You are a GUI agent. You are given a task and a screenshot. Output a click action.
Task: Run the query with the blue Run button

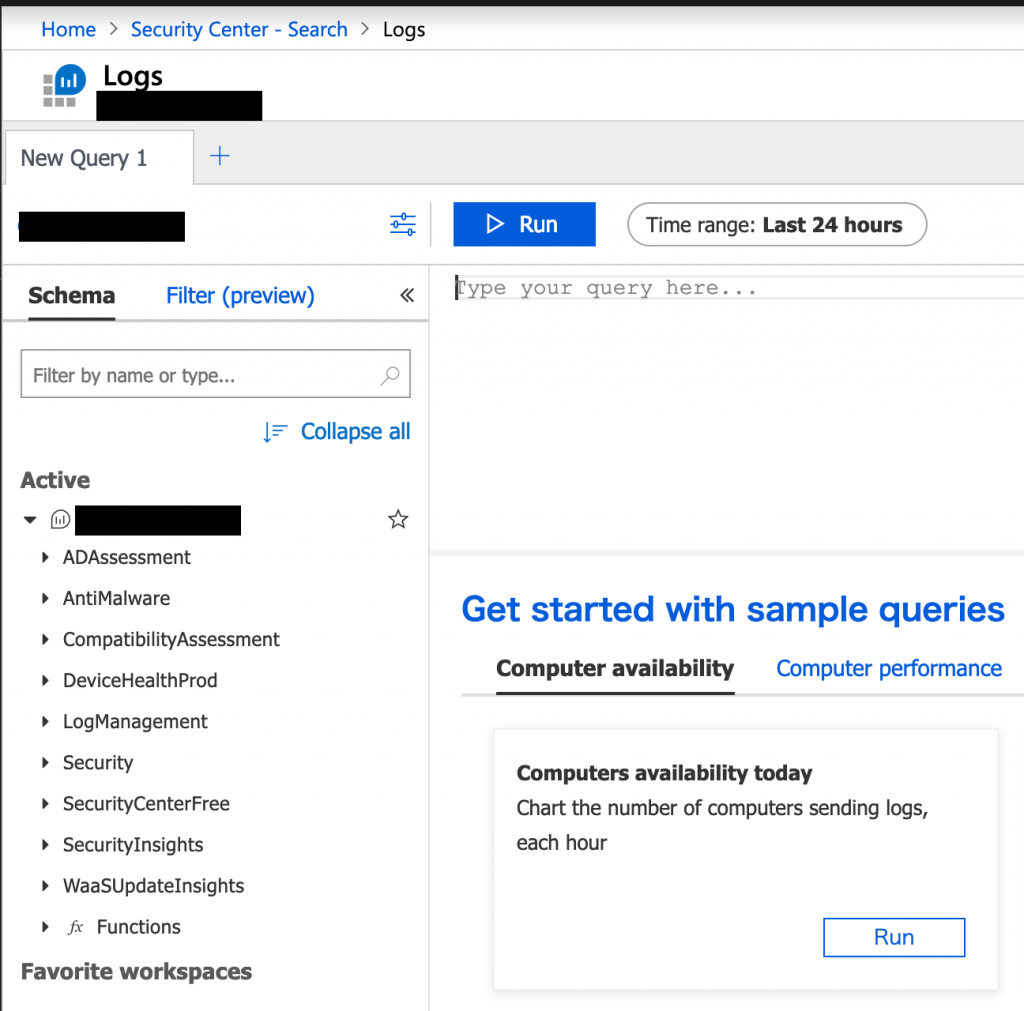[524, 224]
